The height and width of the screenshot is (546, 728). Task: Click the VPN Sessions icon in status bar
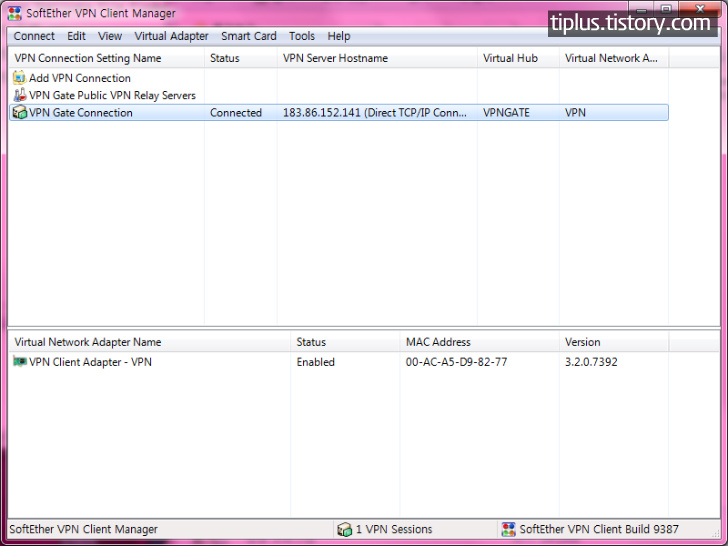point(344,529)
